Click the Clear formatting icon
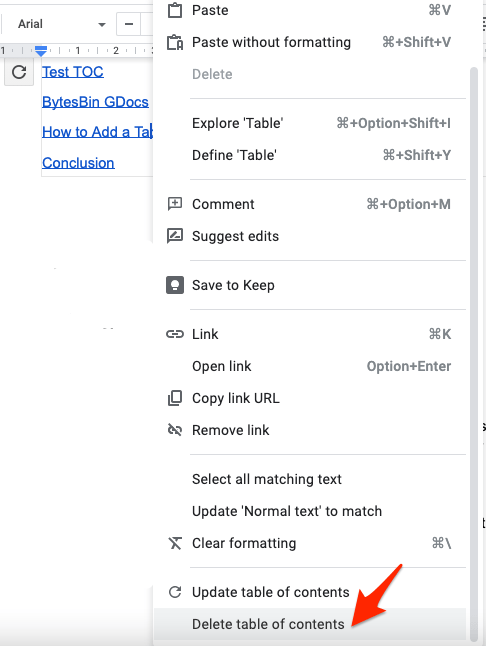 [175, 543]
